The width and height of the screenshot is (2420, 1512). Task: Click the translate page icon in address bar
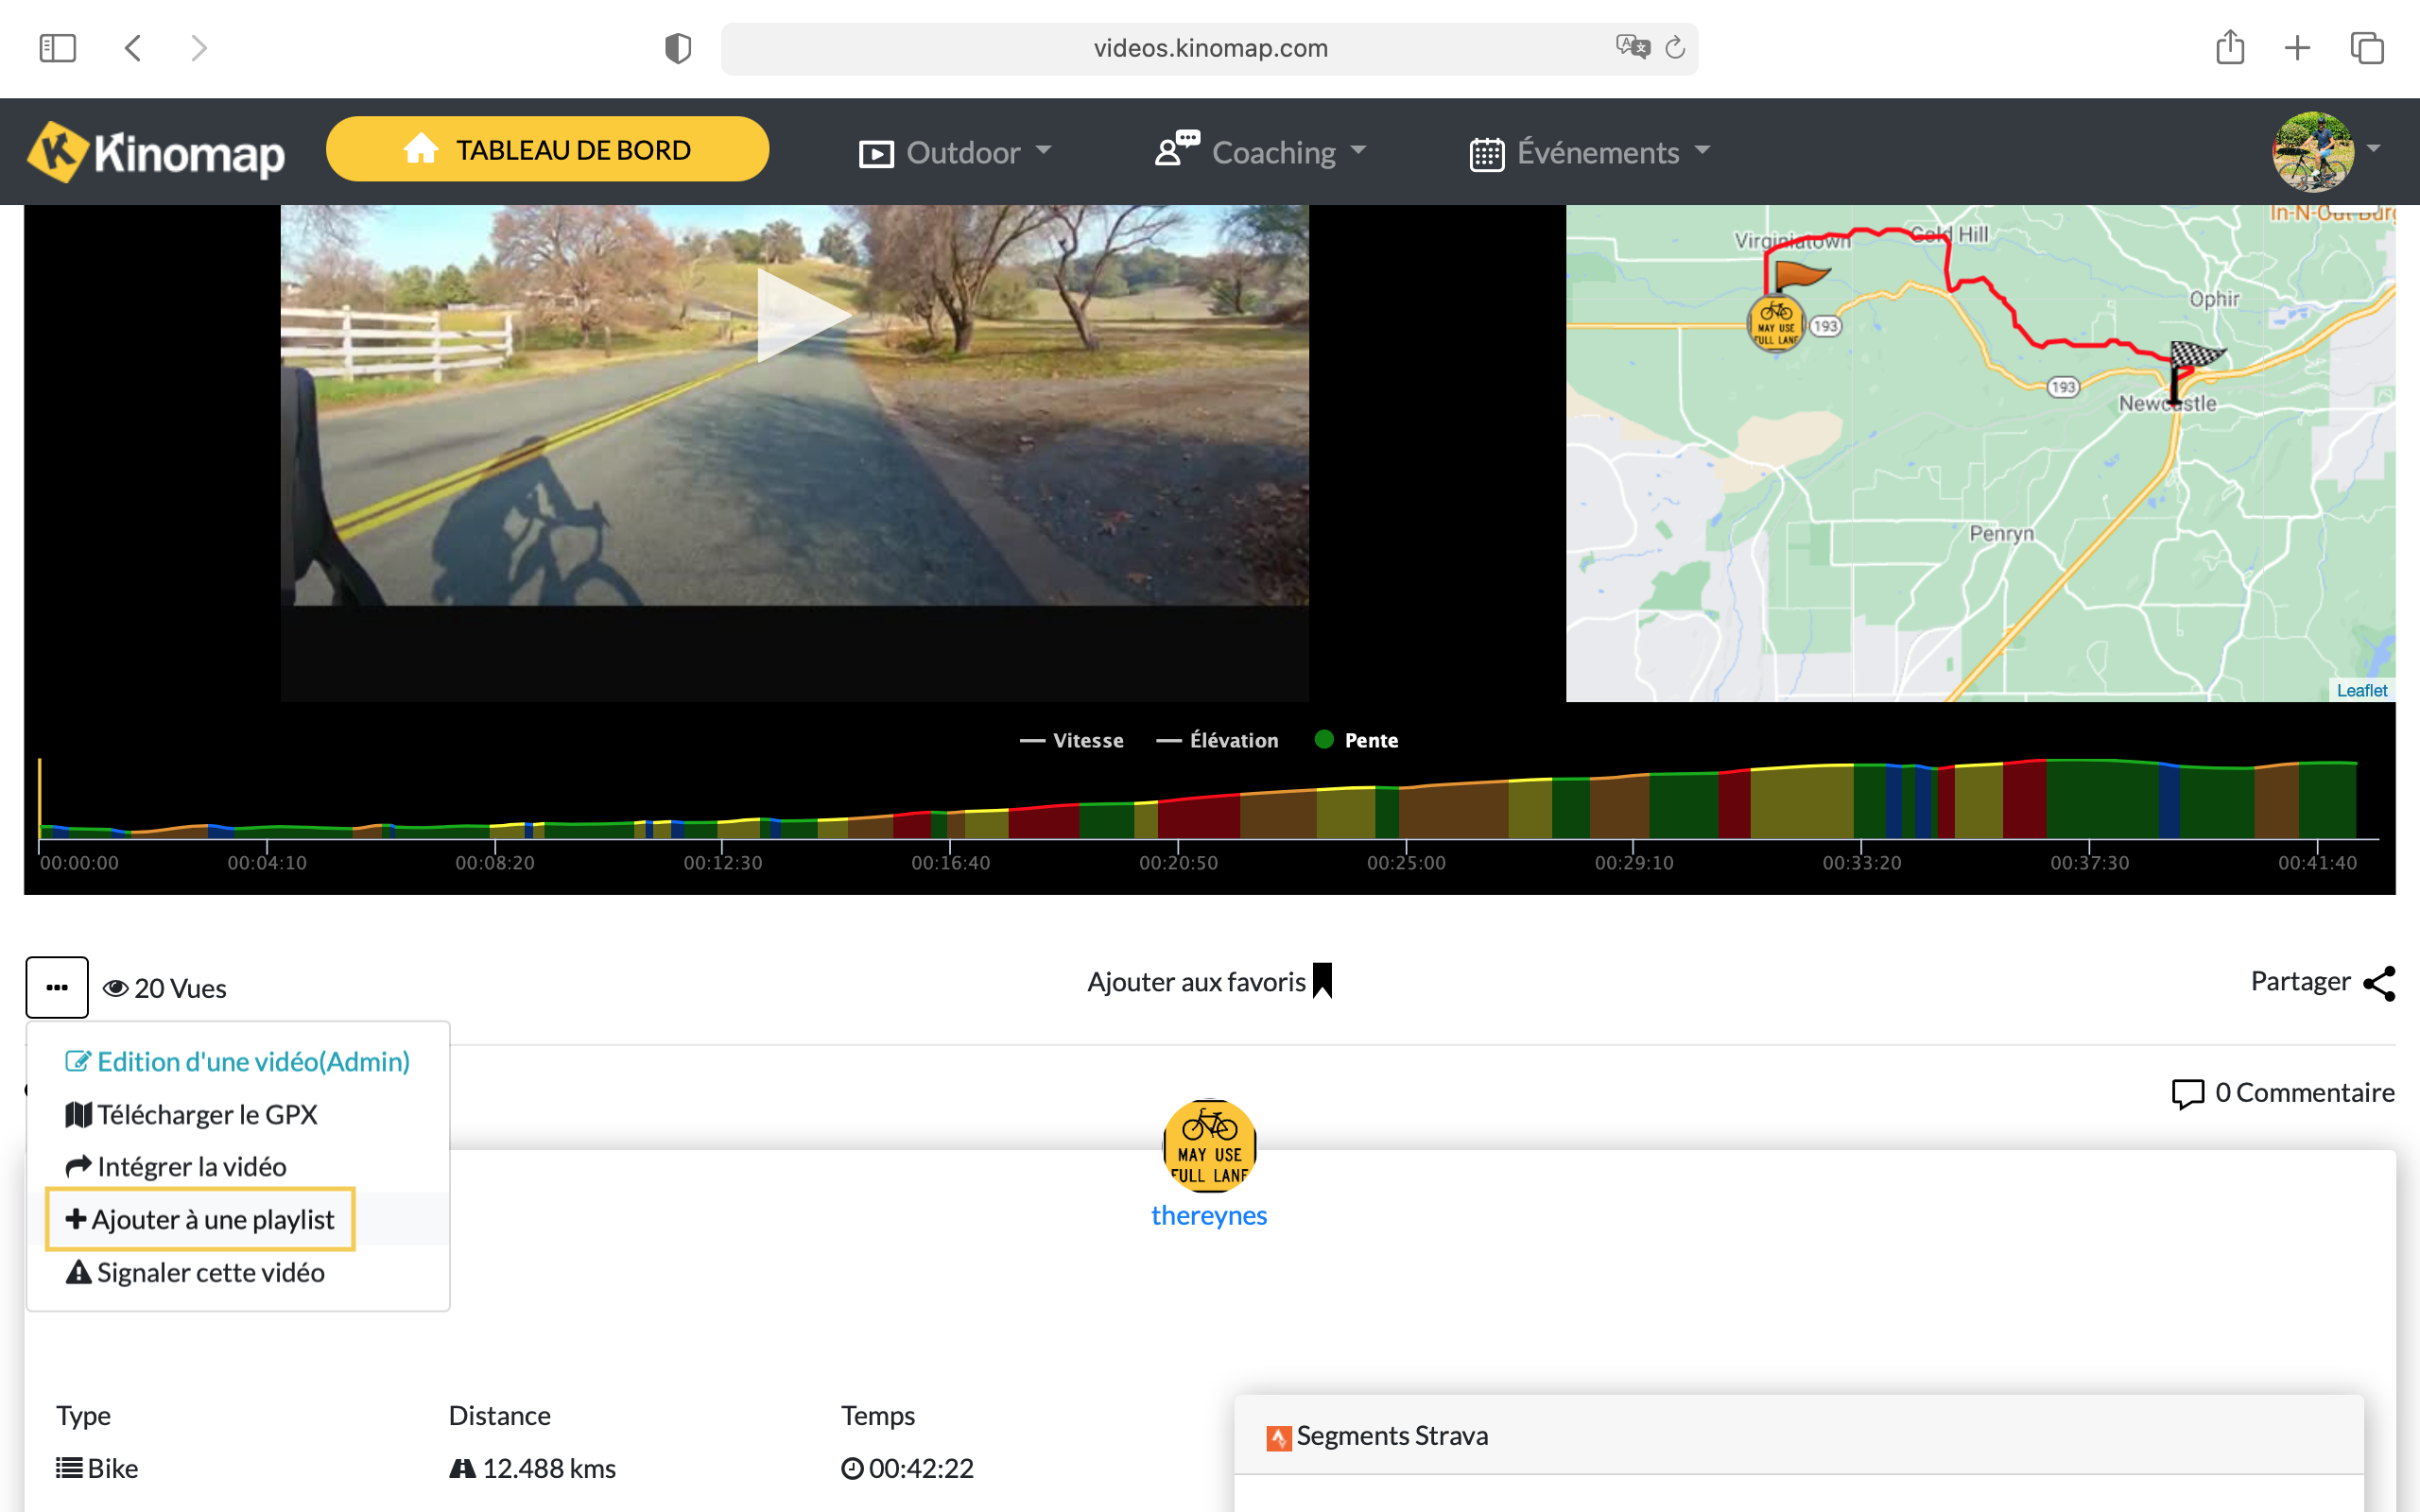(x=1632, y=47)
